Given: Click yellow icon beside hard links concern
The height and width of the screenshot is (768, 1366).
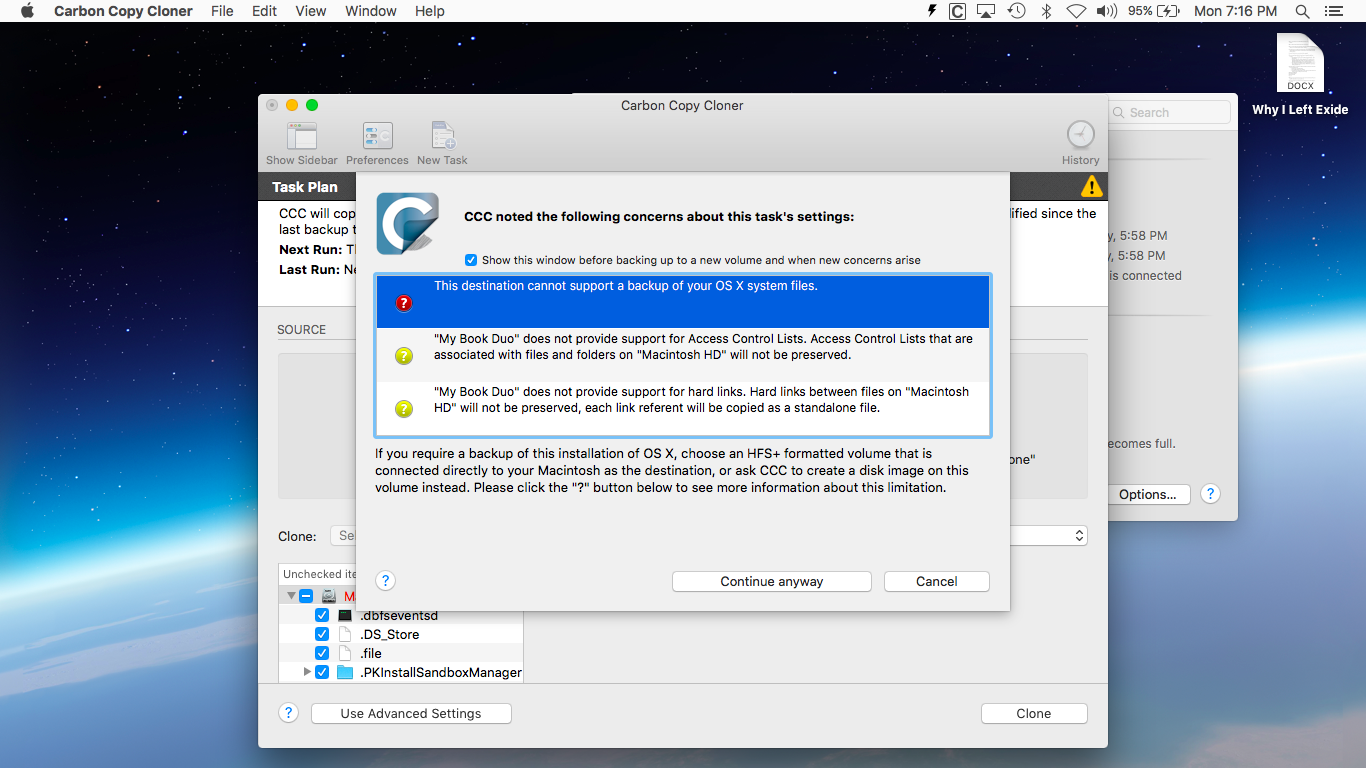Looking at the screenshot, I should pos(404,408).
